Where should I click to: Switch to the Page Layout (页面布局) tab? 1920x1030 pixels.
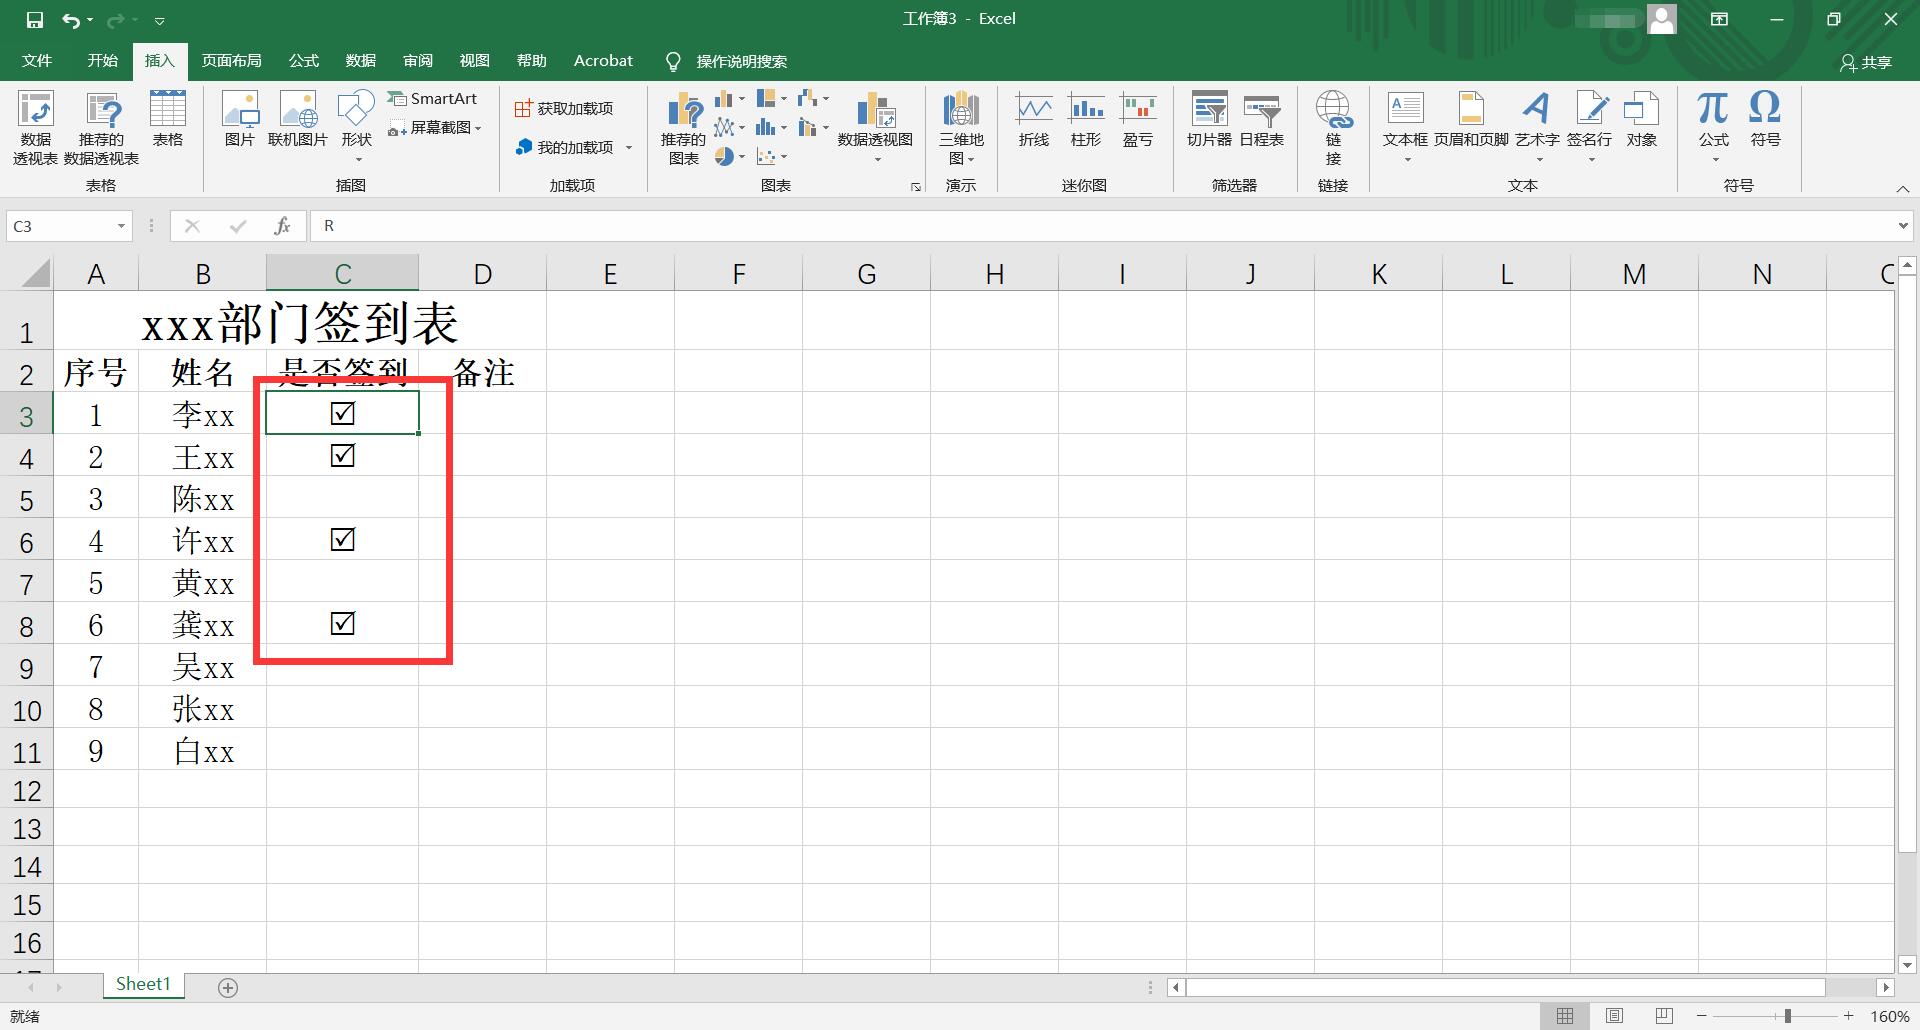231,61
